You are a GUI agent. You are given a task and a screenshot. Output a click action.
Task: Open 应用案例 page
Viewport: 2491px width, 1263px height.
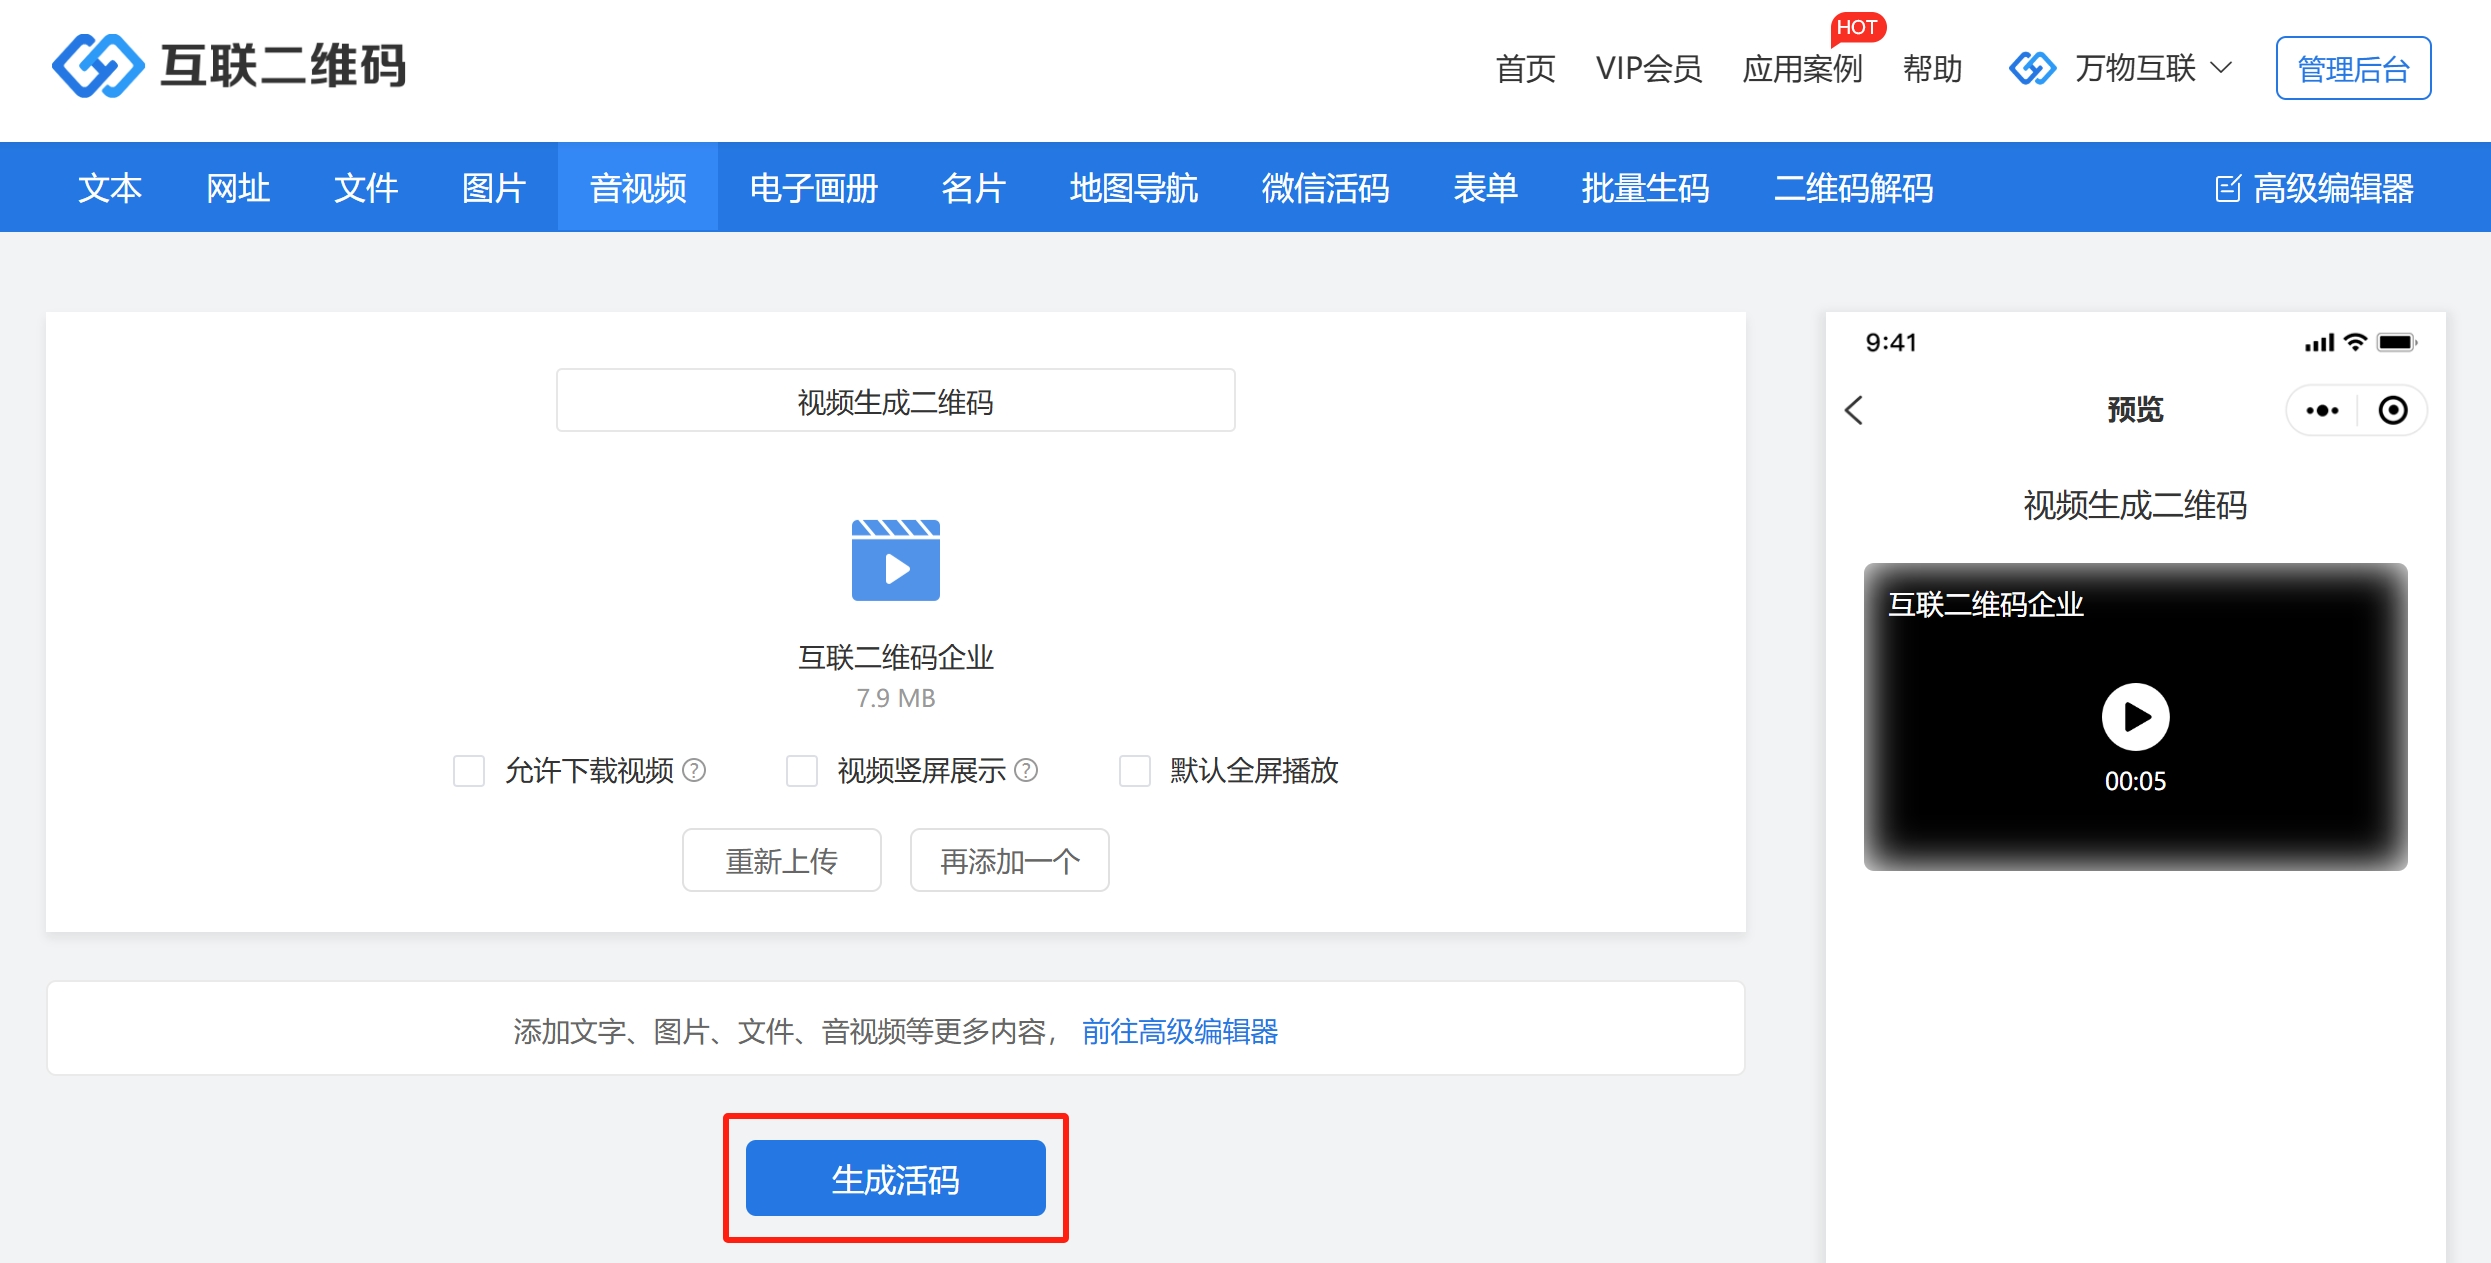(1803, 69)
